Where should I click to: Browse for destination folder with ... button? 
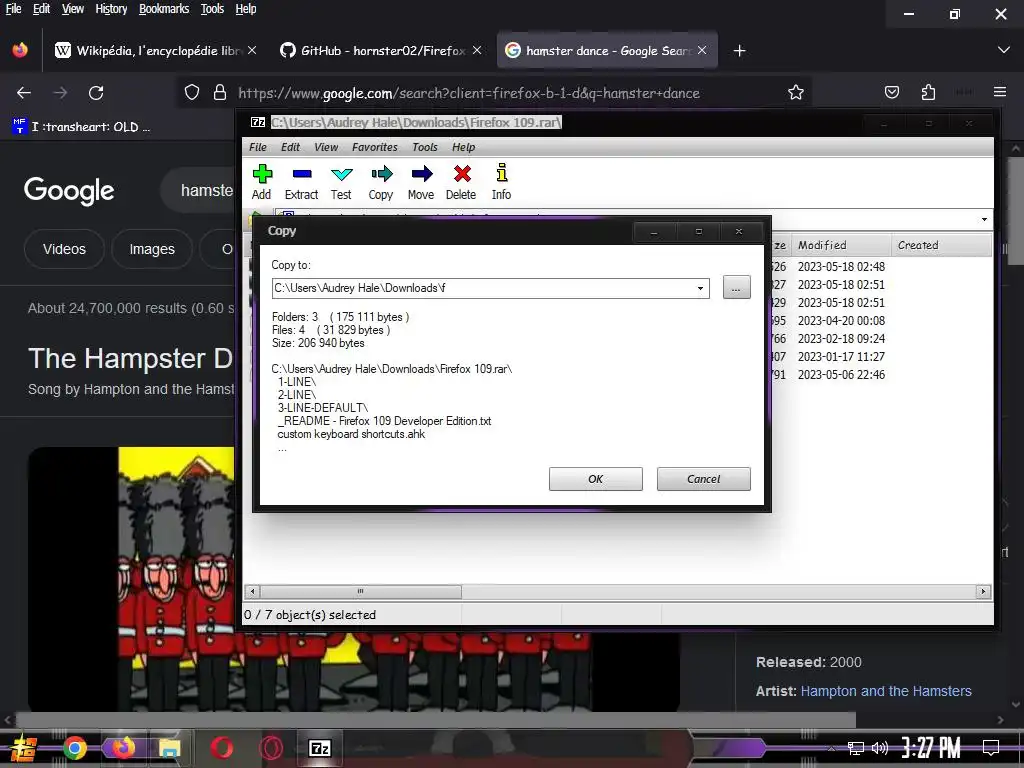coord(736,287)
